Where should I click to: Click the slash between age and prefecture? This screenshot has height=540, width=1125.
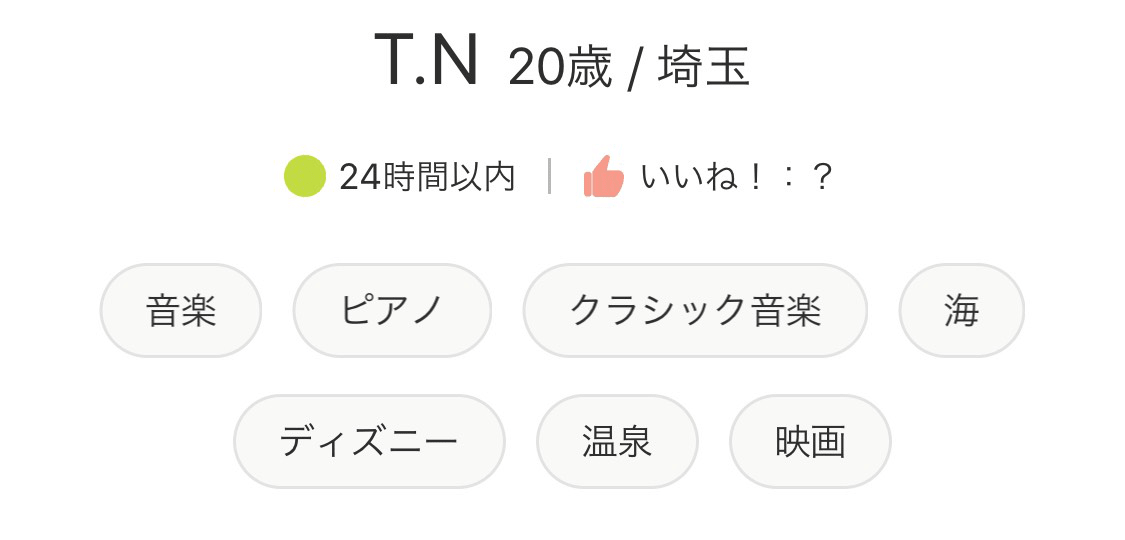click(x=633, y=70)
